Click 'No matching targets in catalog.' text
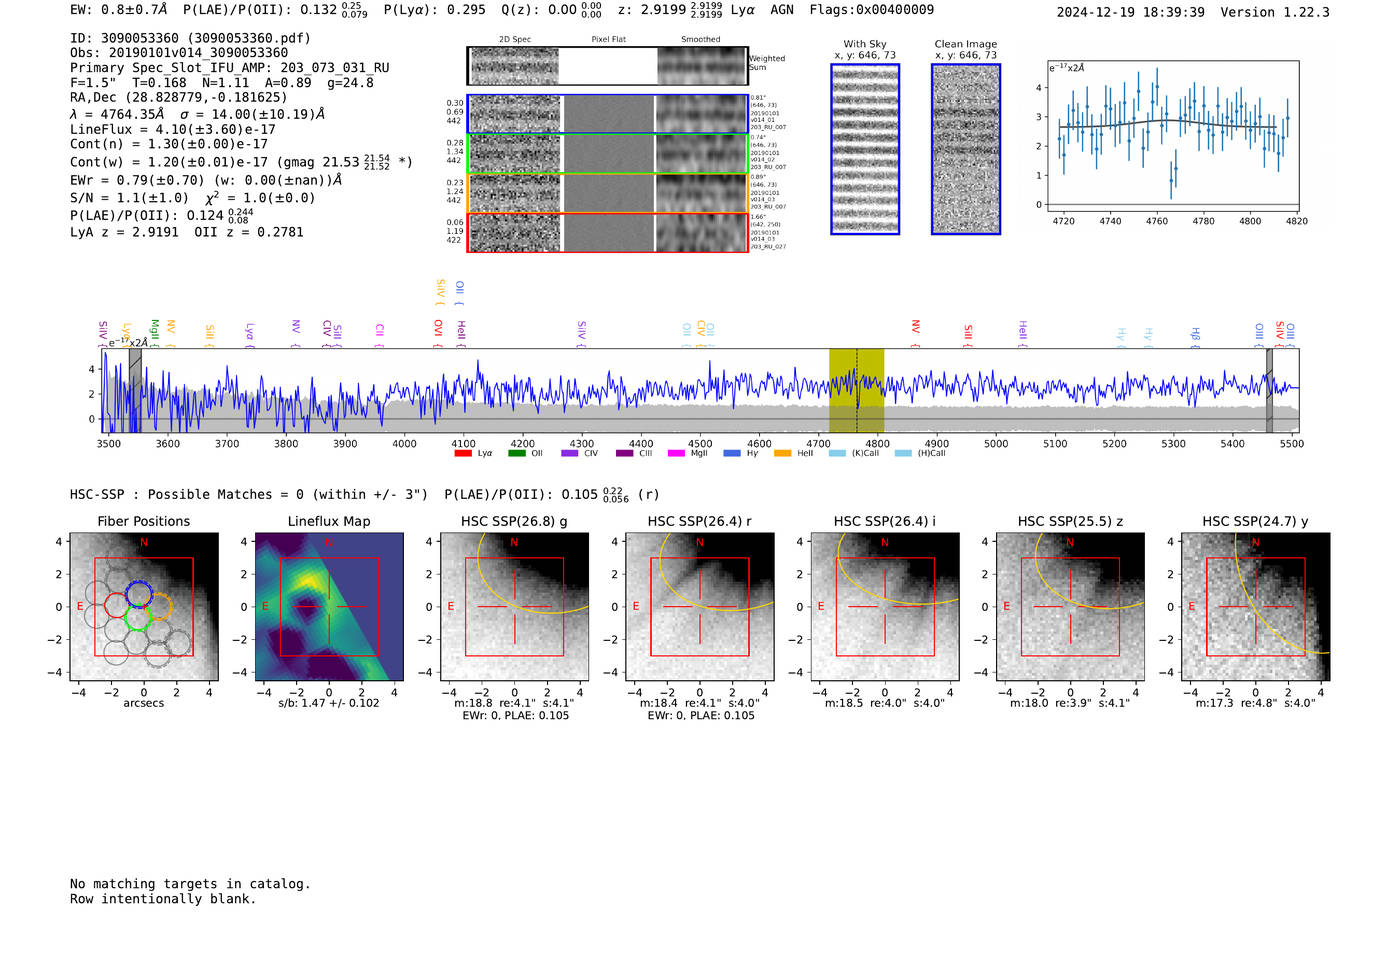Viewport: 1400px width, 953px height. [x=190, y=884]
